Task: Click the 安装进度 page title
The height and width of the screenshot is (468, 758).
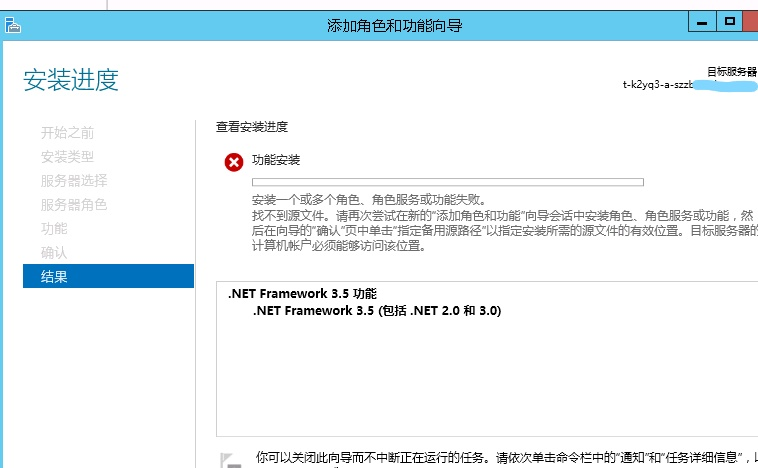Action: pyautogui.click(x=71, y=80)
